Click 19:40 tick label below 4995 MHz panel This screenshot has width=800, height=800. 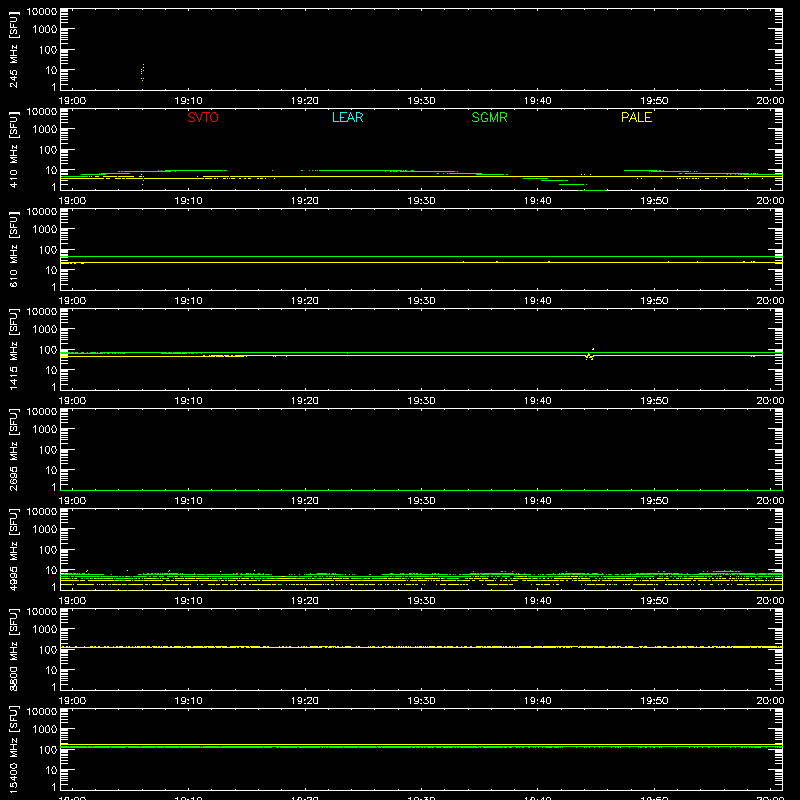[x=538, y=601]
